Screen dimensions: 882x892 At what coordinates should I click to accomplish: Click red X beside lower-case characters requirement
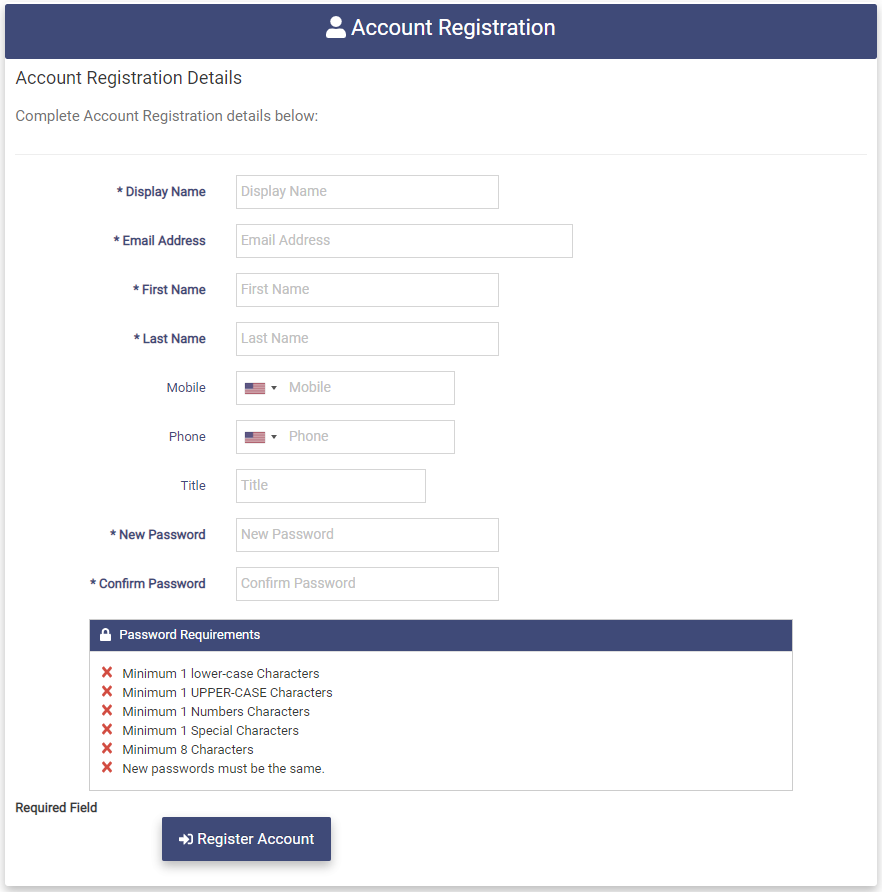107,673
